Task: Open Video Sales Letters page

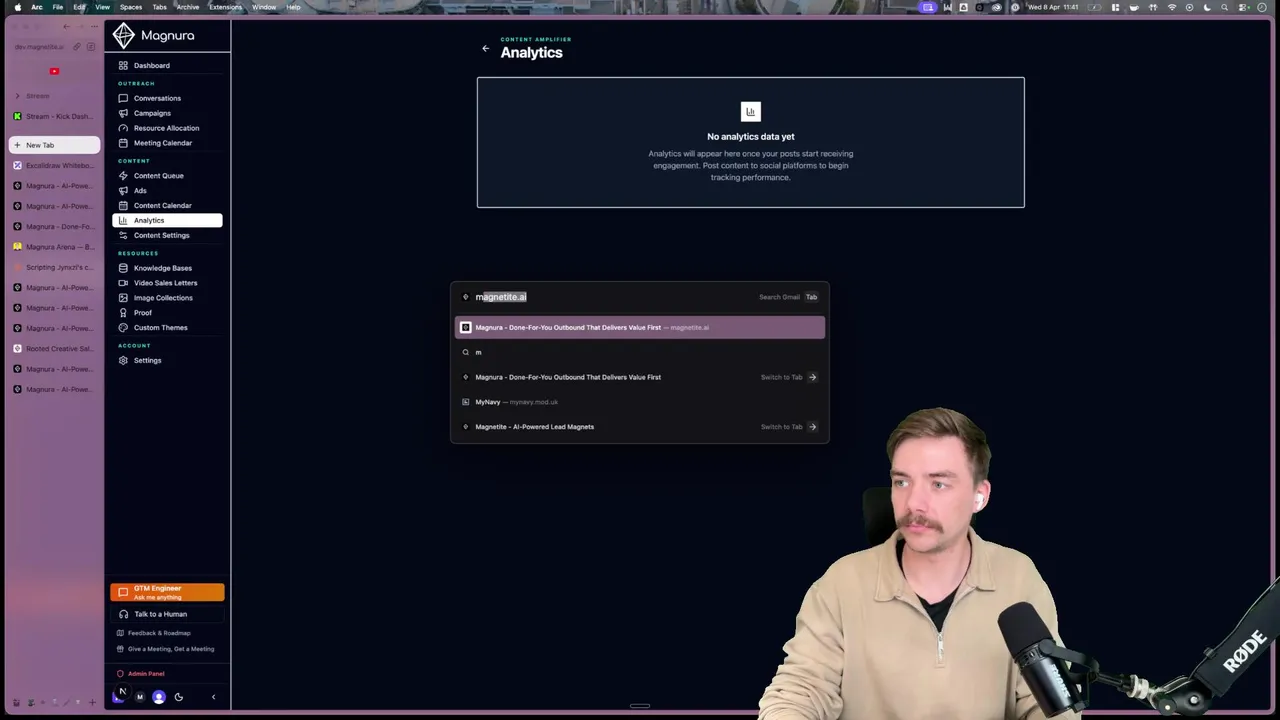Action: click(x=167, y=283)
